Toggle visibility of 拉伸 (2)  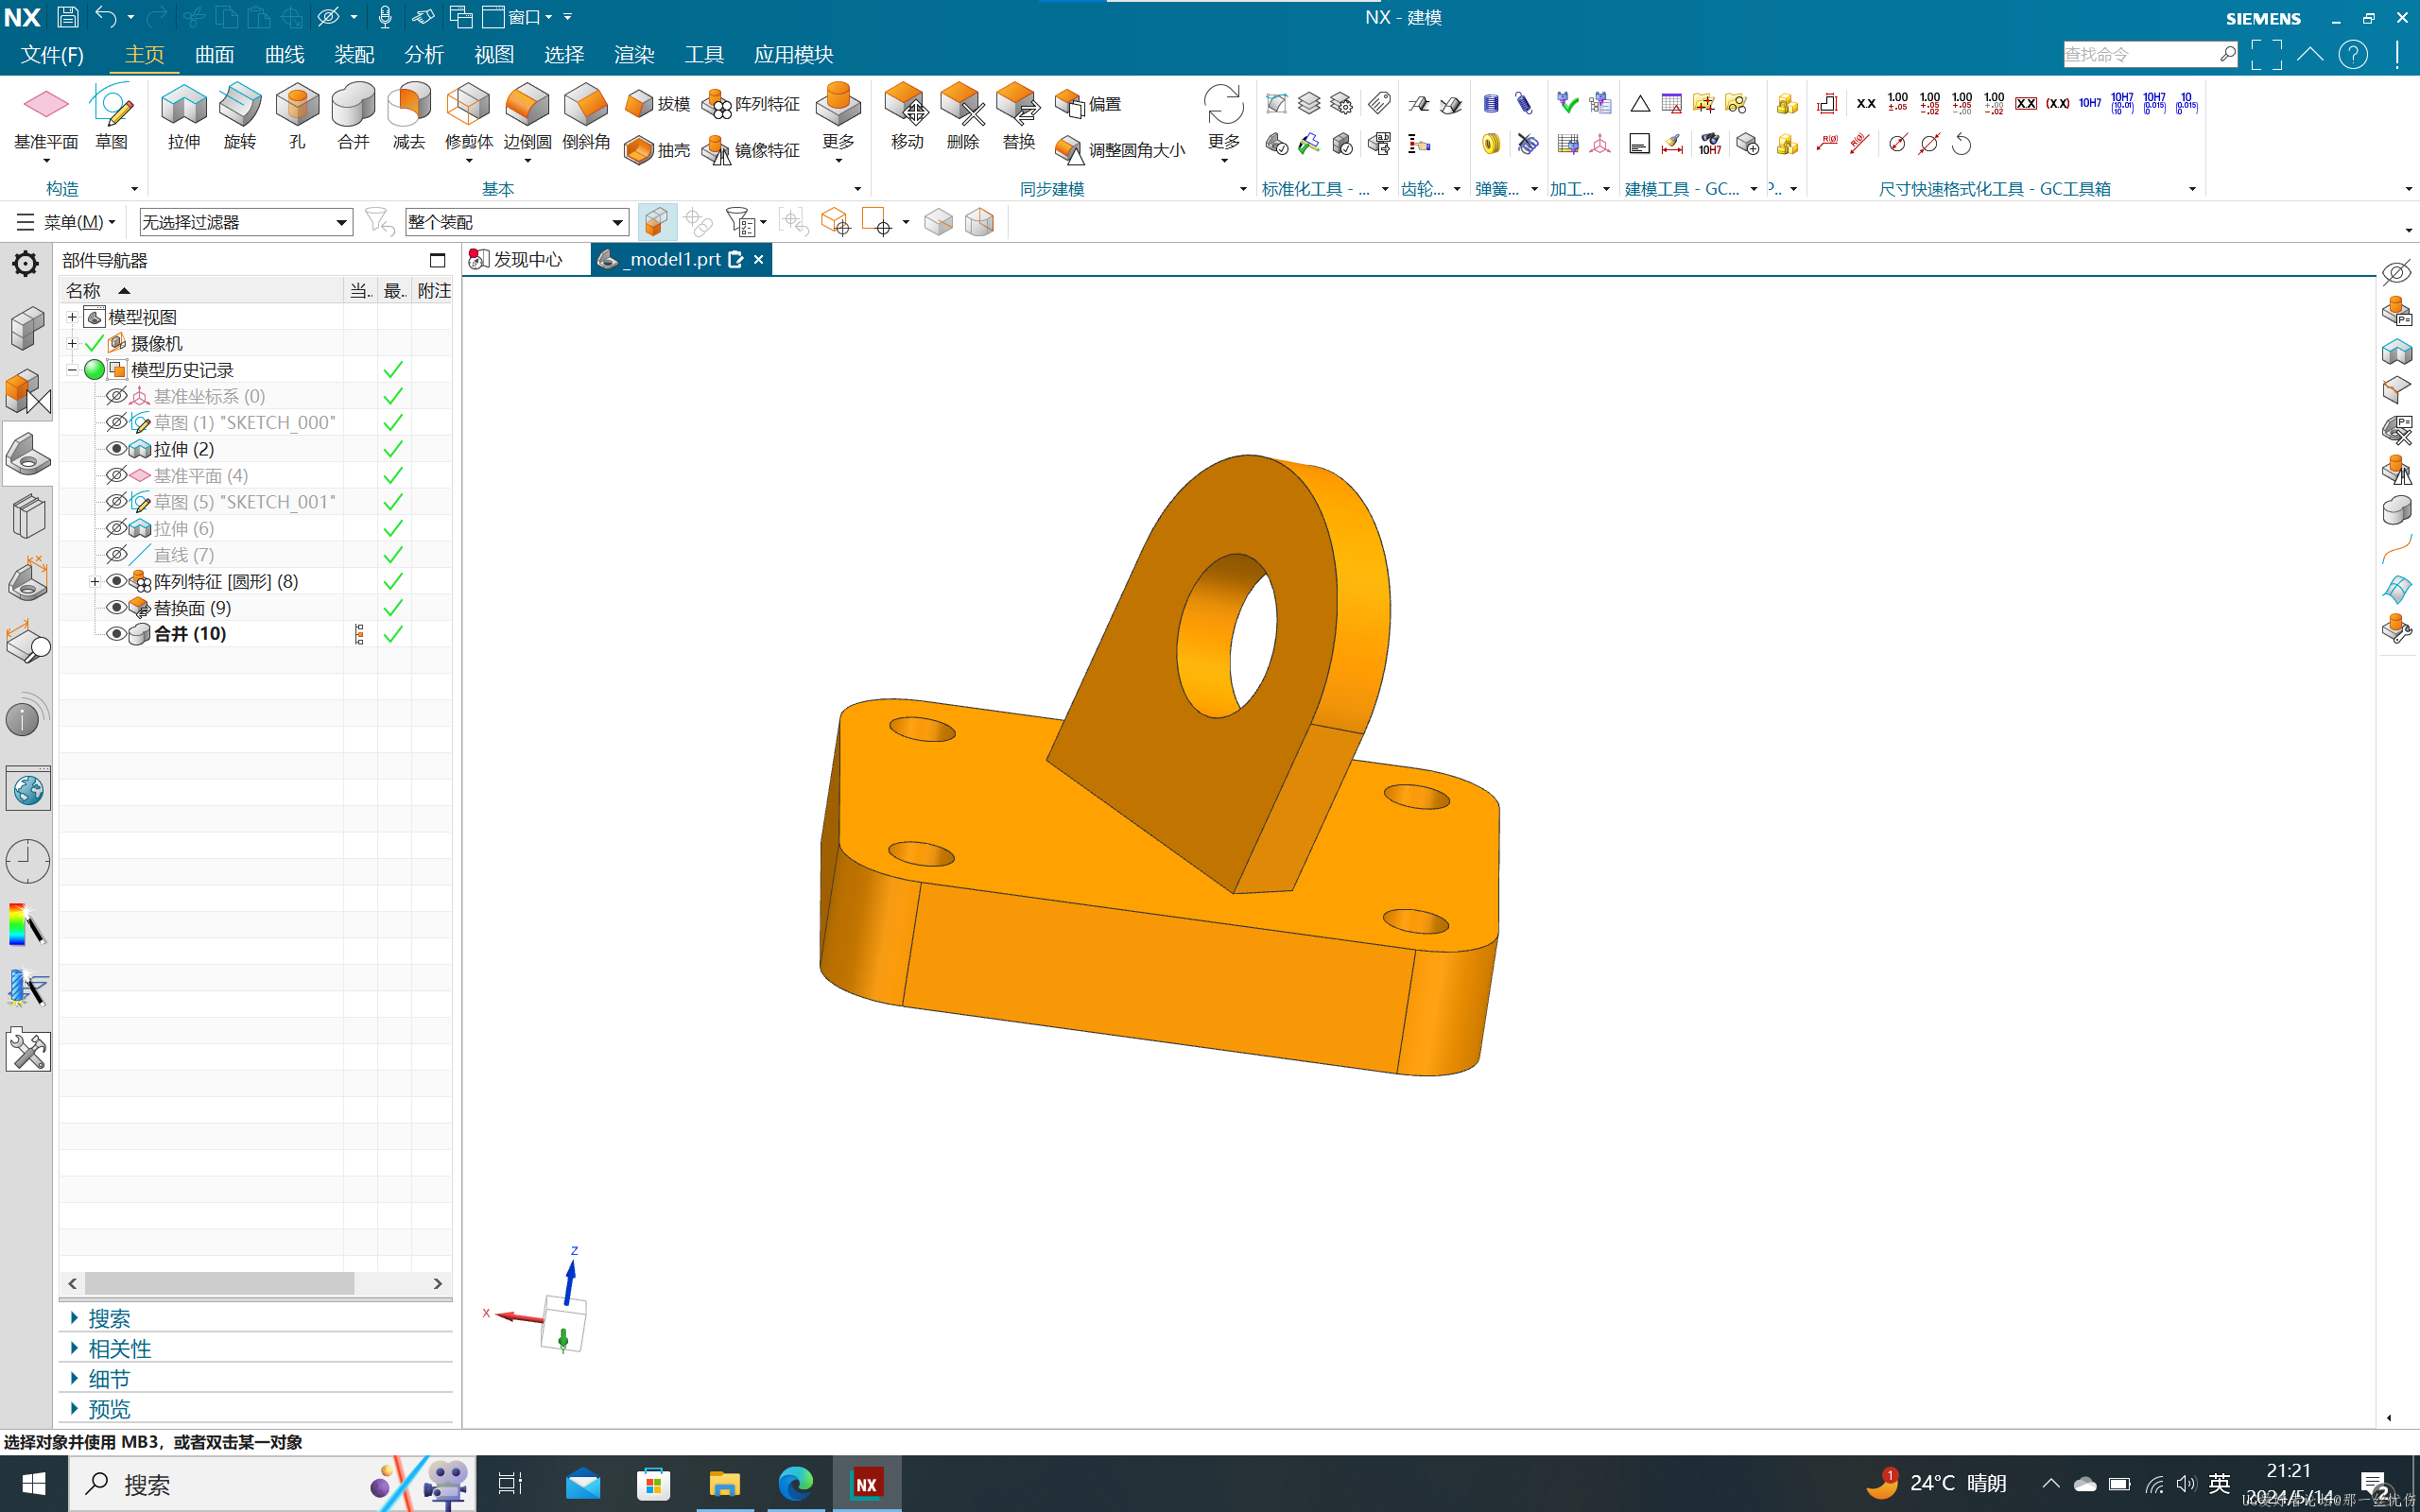click(116, 449)
